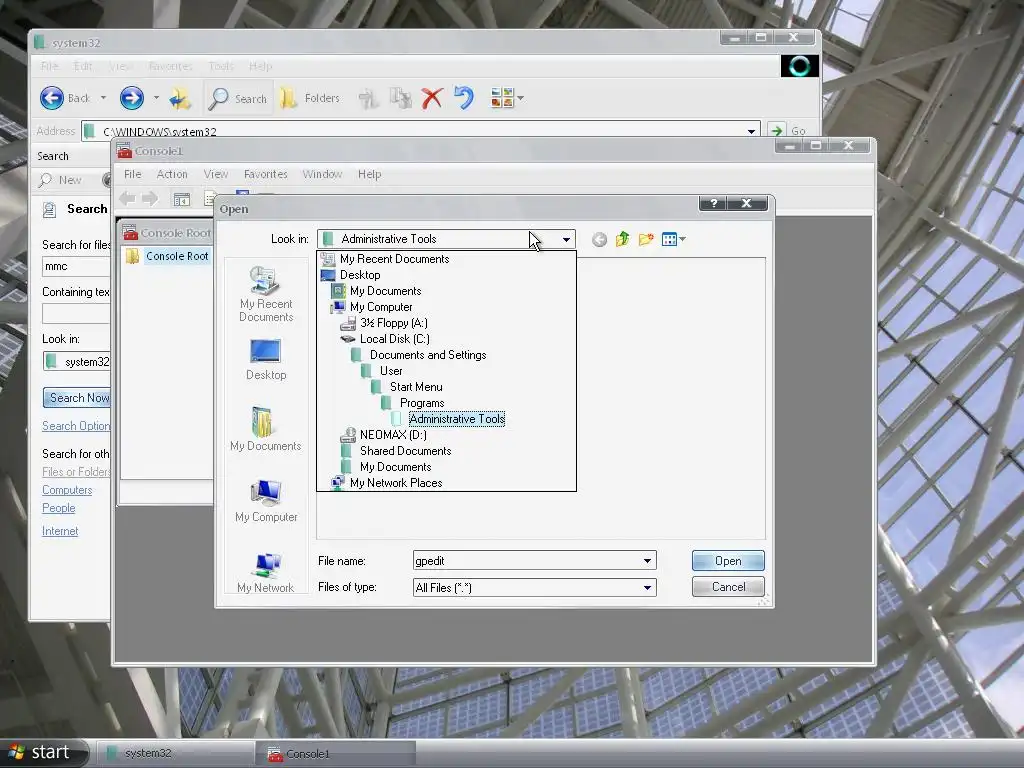Expand the Look in Administrative Tools dropdown arrow
The height and width of the screenshot is (768, 1024).
coord(566,240)
